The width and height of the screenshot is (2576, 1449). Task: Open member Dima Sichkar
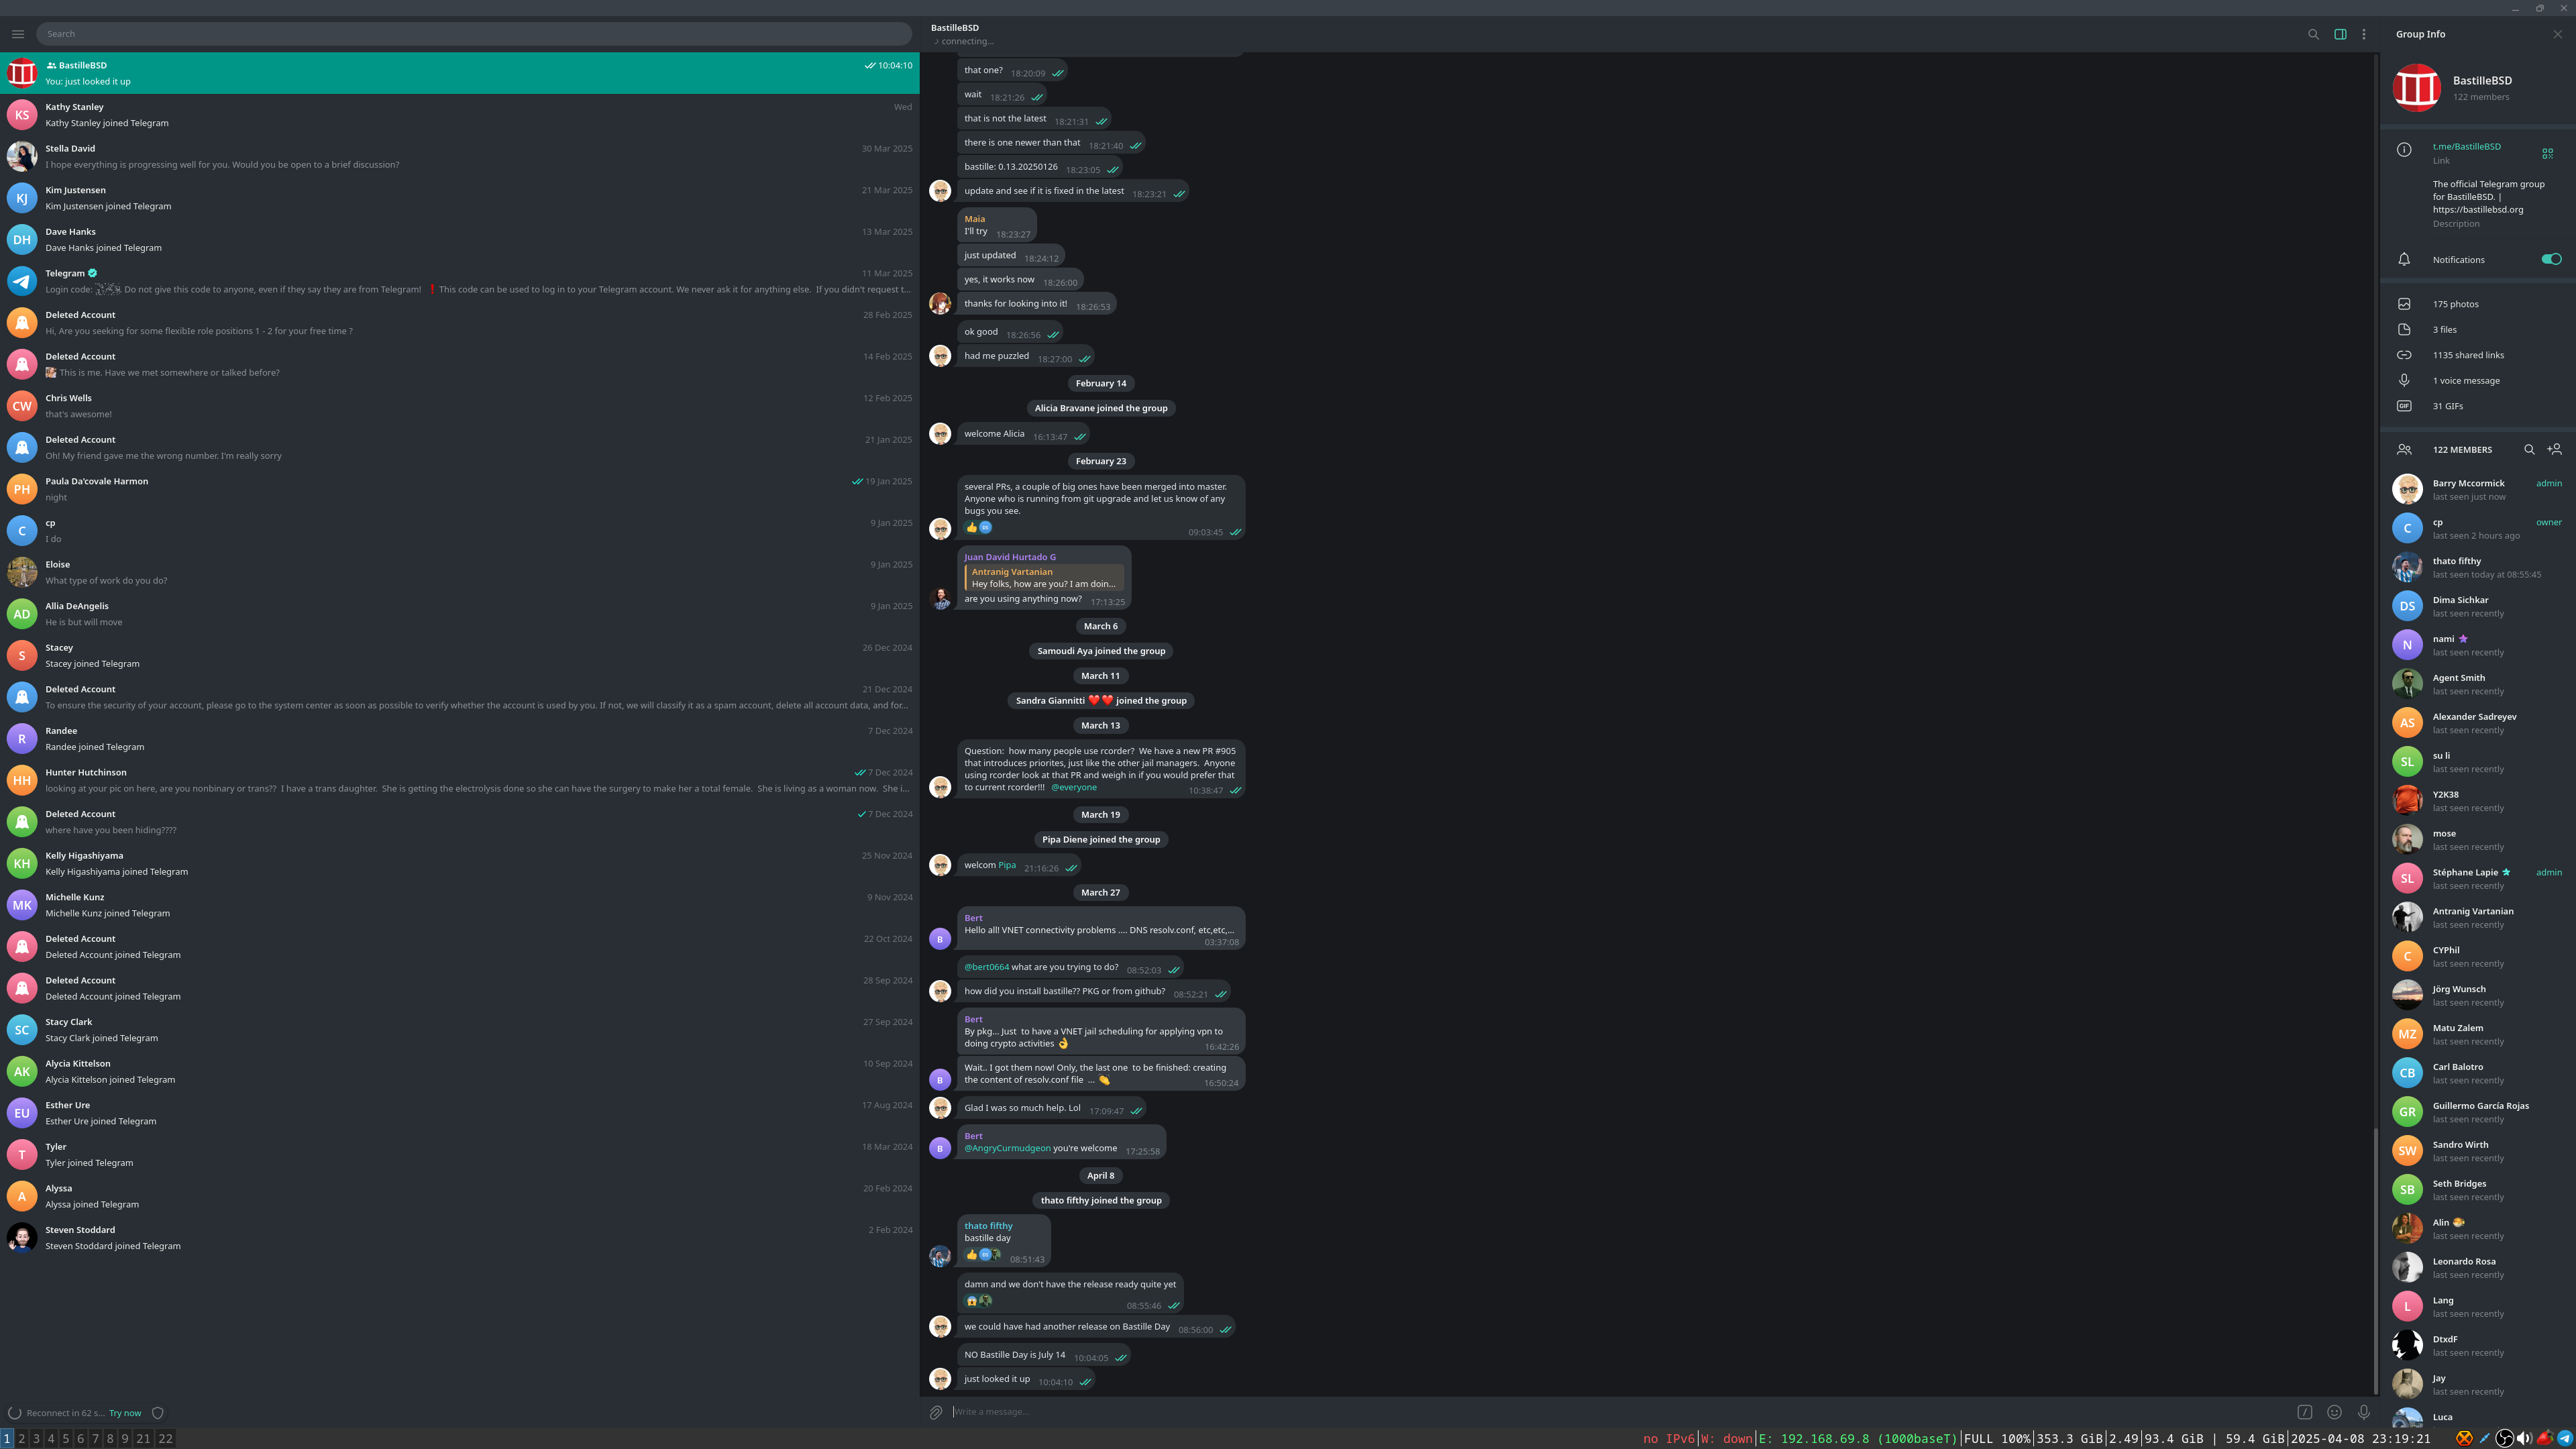2478,606
